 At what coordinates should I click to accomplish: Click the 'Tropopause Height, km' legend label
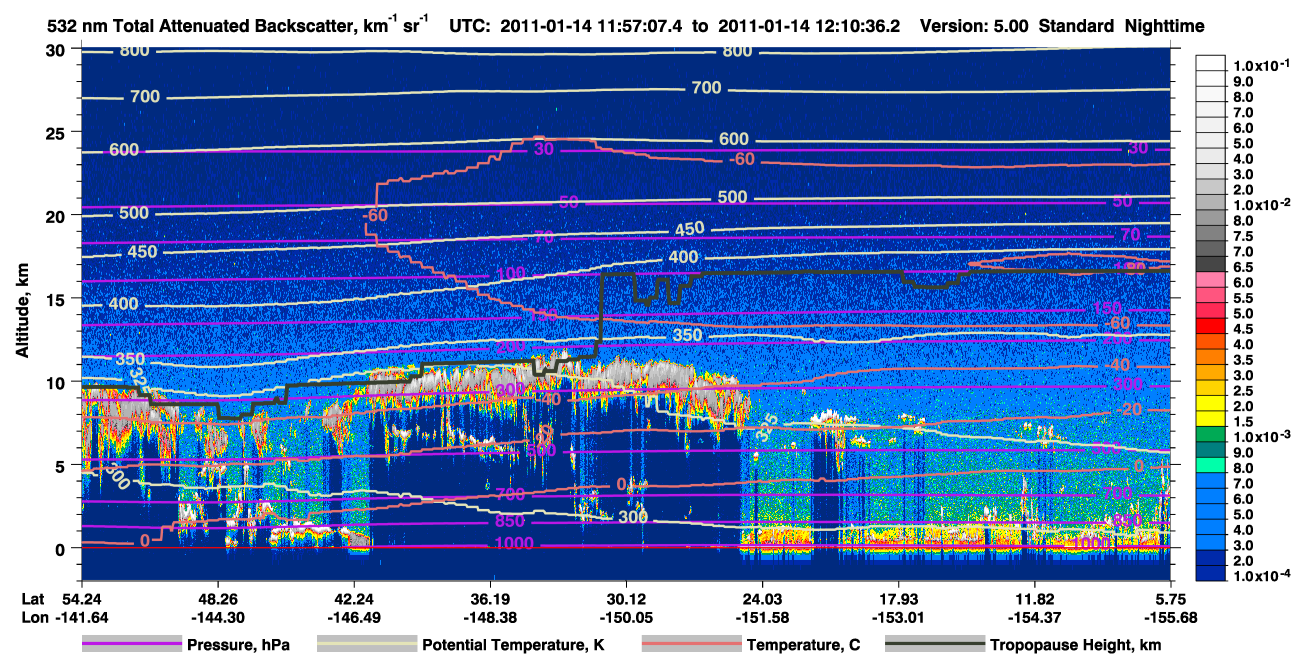(x=1075, y=645)
